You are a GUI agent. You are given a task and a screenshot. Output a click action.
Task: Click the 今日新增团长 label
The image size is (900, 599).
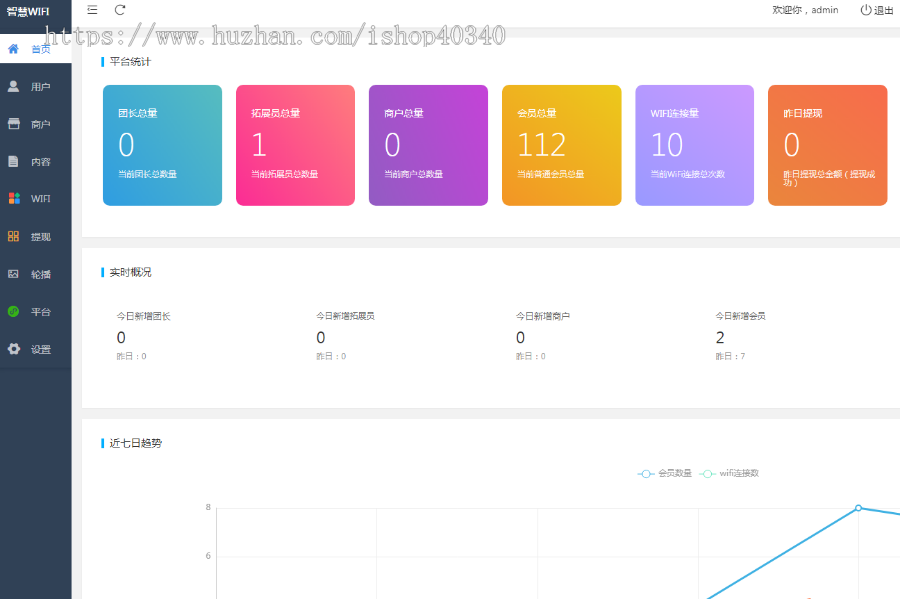click(x=143, y=316)
